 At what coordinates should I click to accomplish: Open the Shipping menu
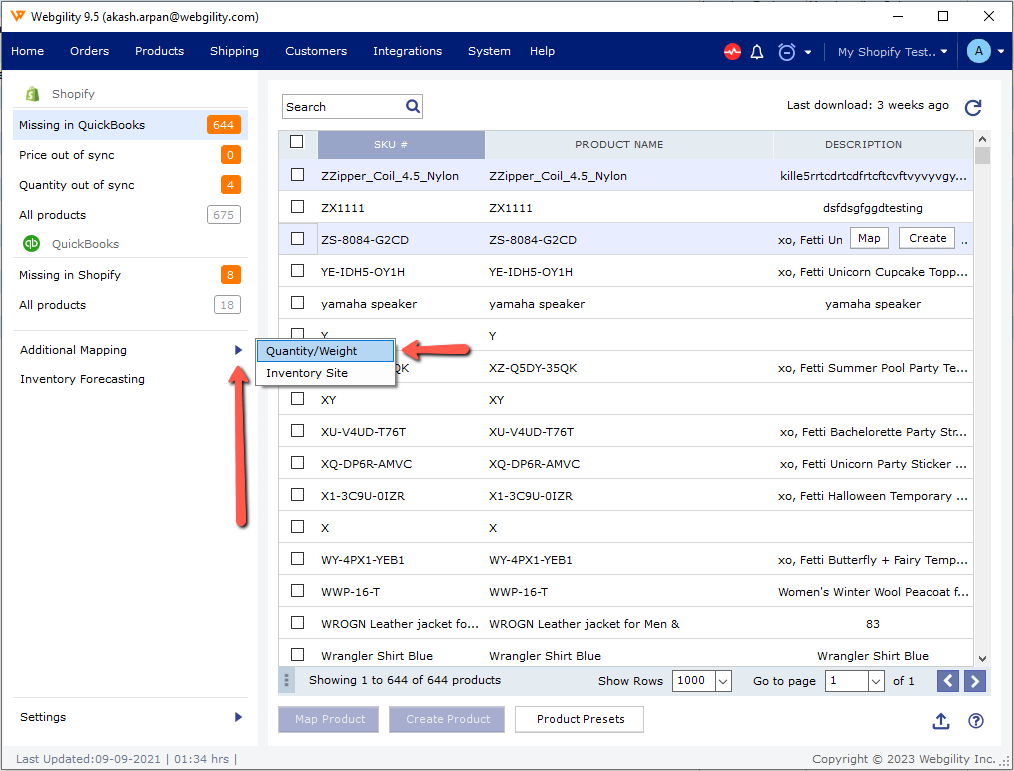(x=234, y=51)
